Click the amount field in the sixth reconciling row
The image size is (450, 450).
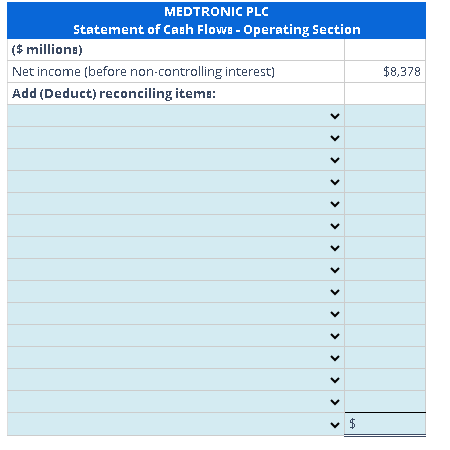[x=385, y=226]
